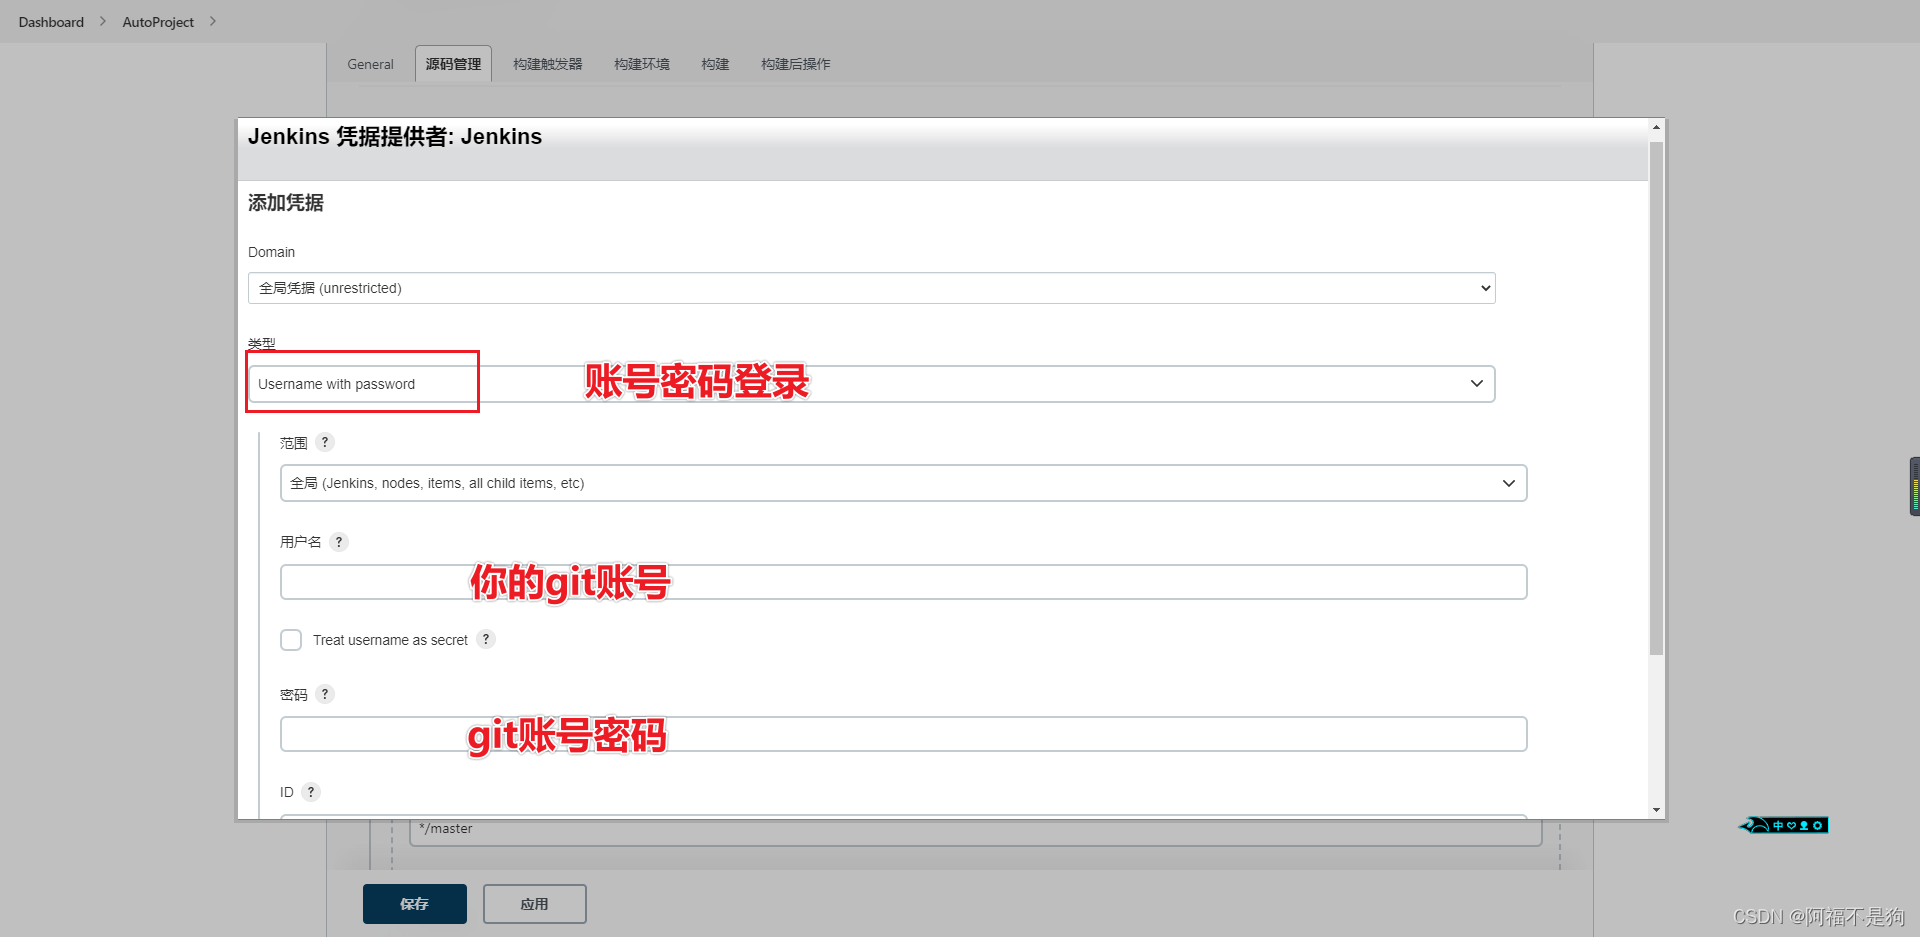Open the 构建 tab
1920x937 pixels.
(x=715, y=64)
